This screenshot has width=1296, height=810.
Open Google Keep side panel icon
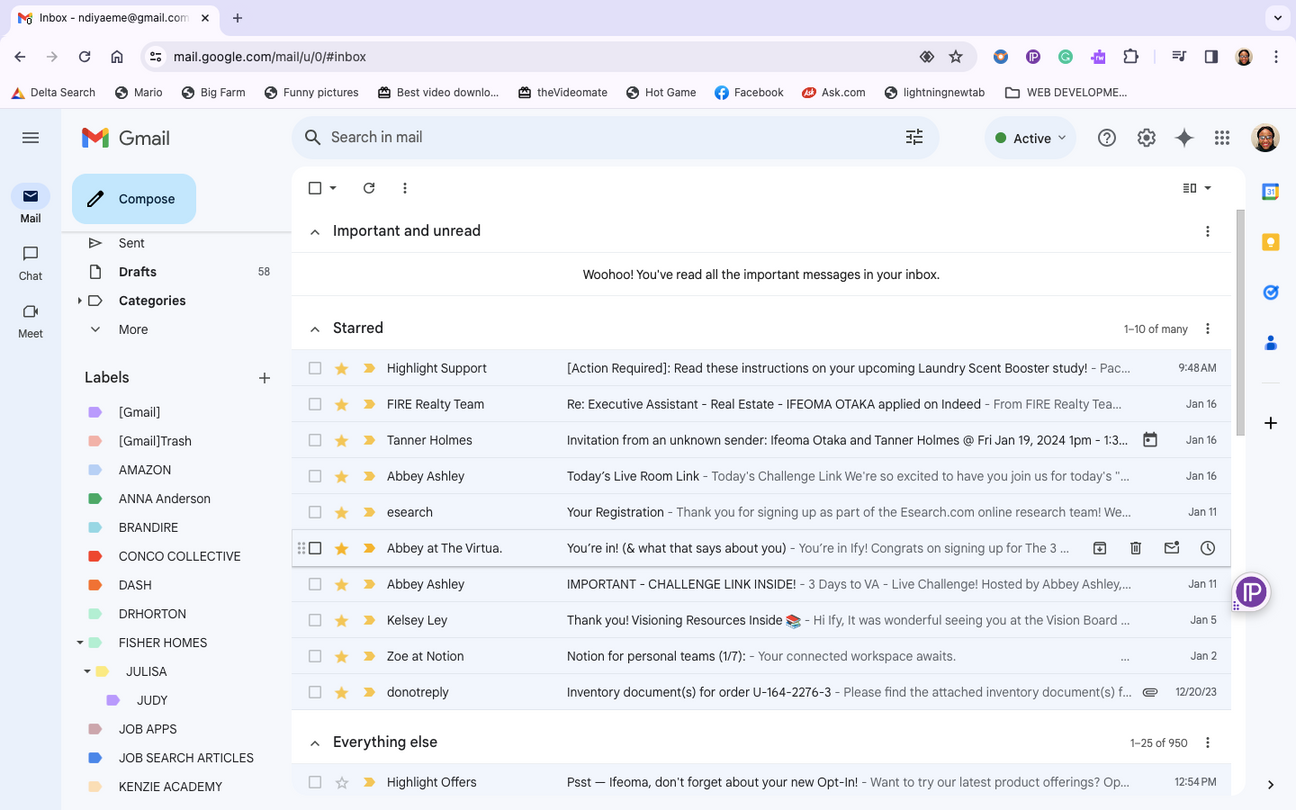[1270, 242]
